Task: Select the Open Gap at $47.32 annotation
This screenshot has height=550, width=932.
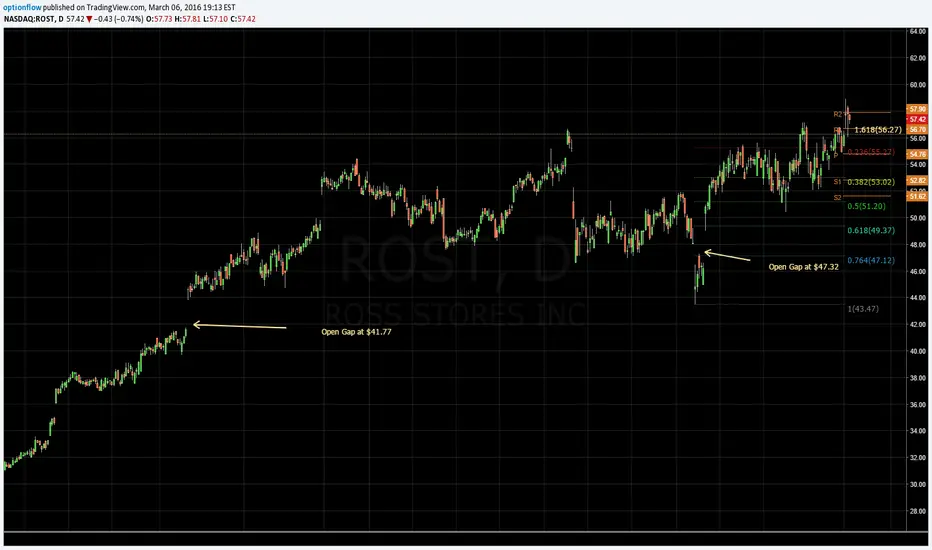Action: (804, 267)
